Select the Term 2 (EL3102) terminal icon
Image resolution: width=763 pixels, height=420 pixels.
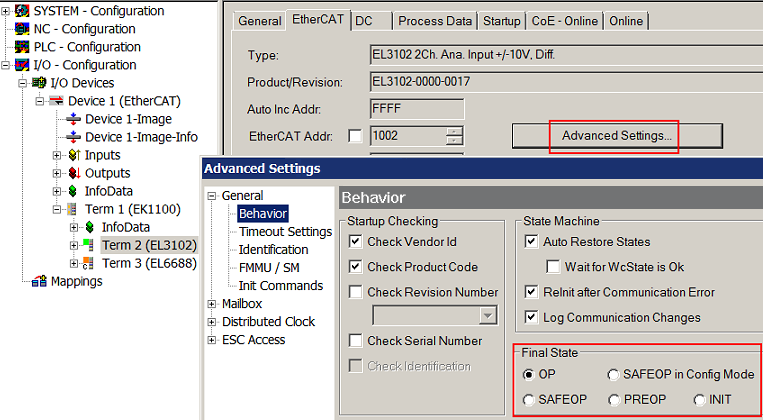pyautogui.click(x=91, y=245)
